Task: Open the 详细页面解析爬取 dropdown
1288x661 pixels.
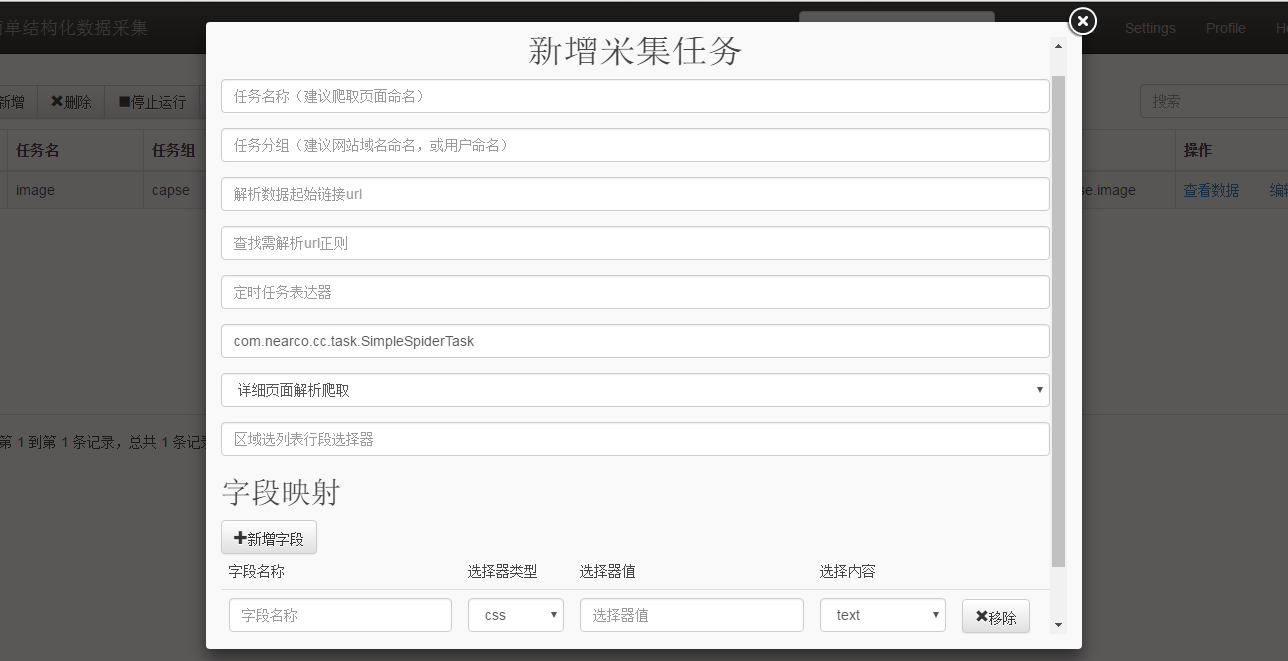Action: click(635, 390)
